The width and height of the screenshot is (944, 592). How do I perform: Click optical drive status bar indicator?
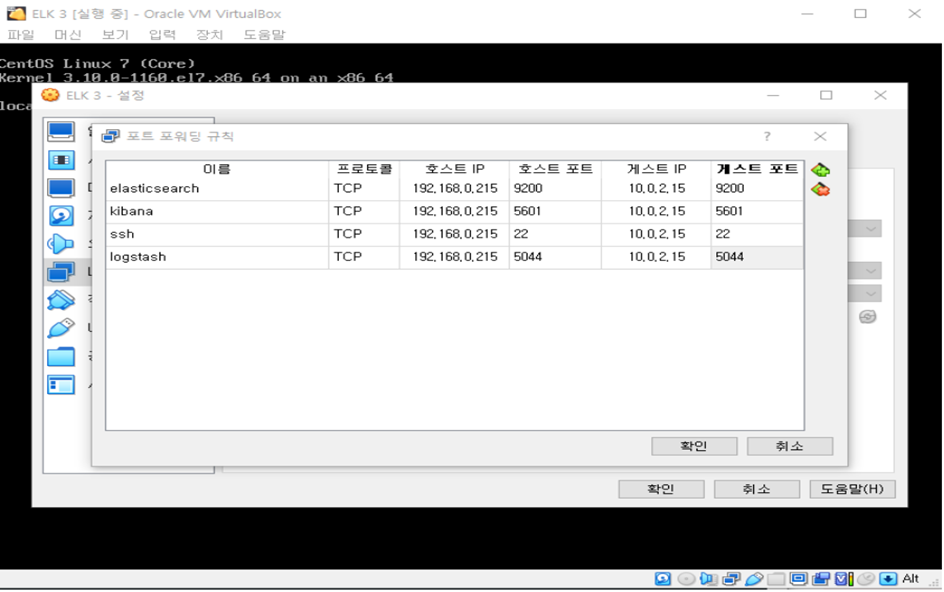[x=686, y=579]
